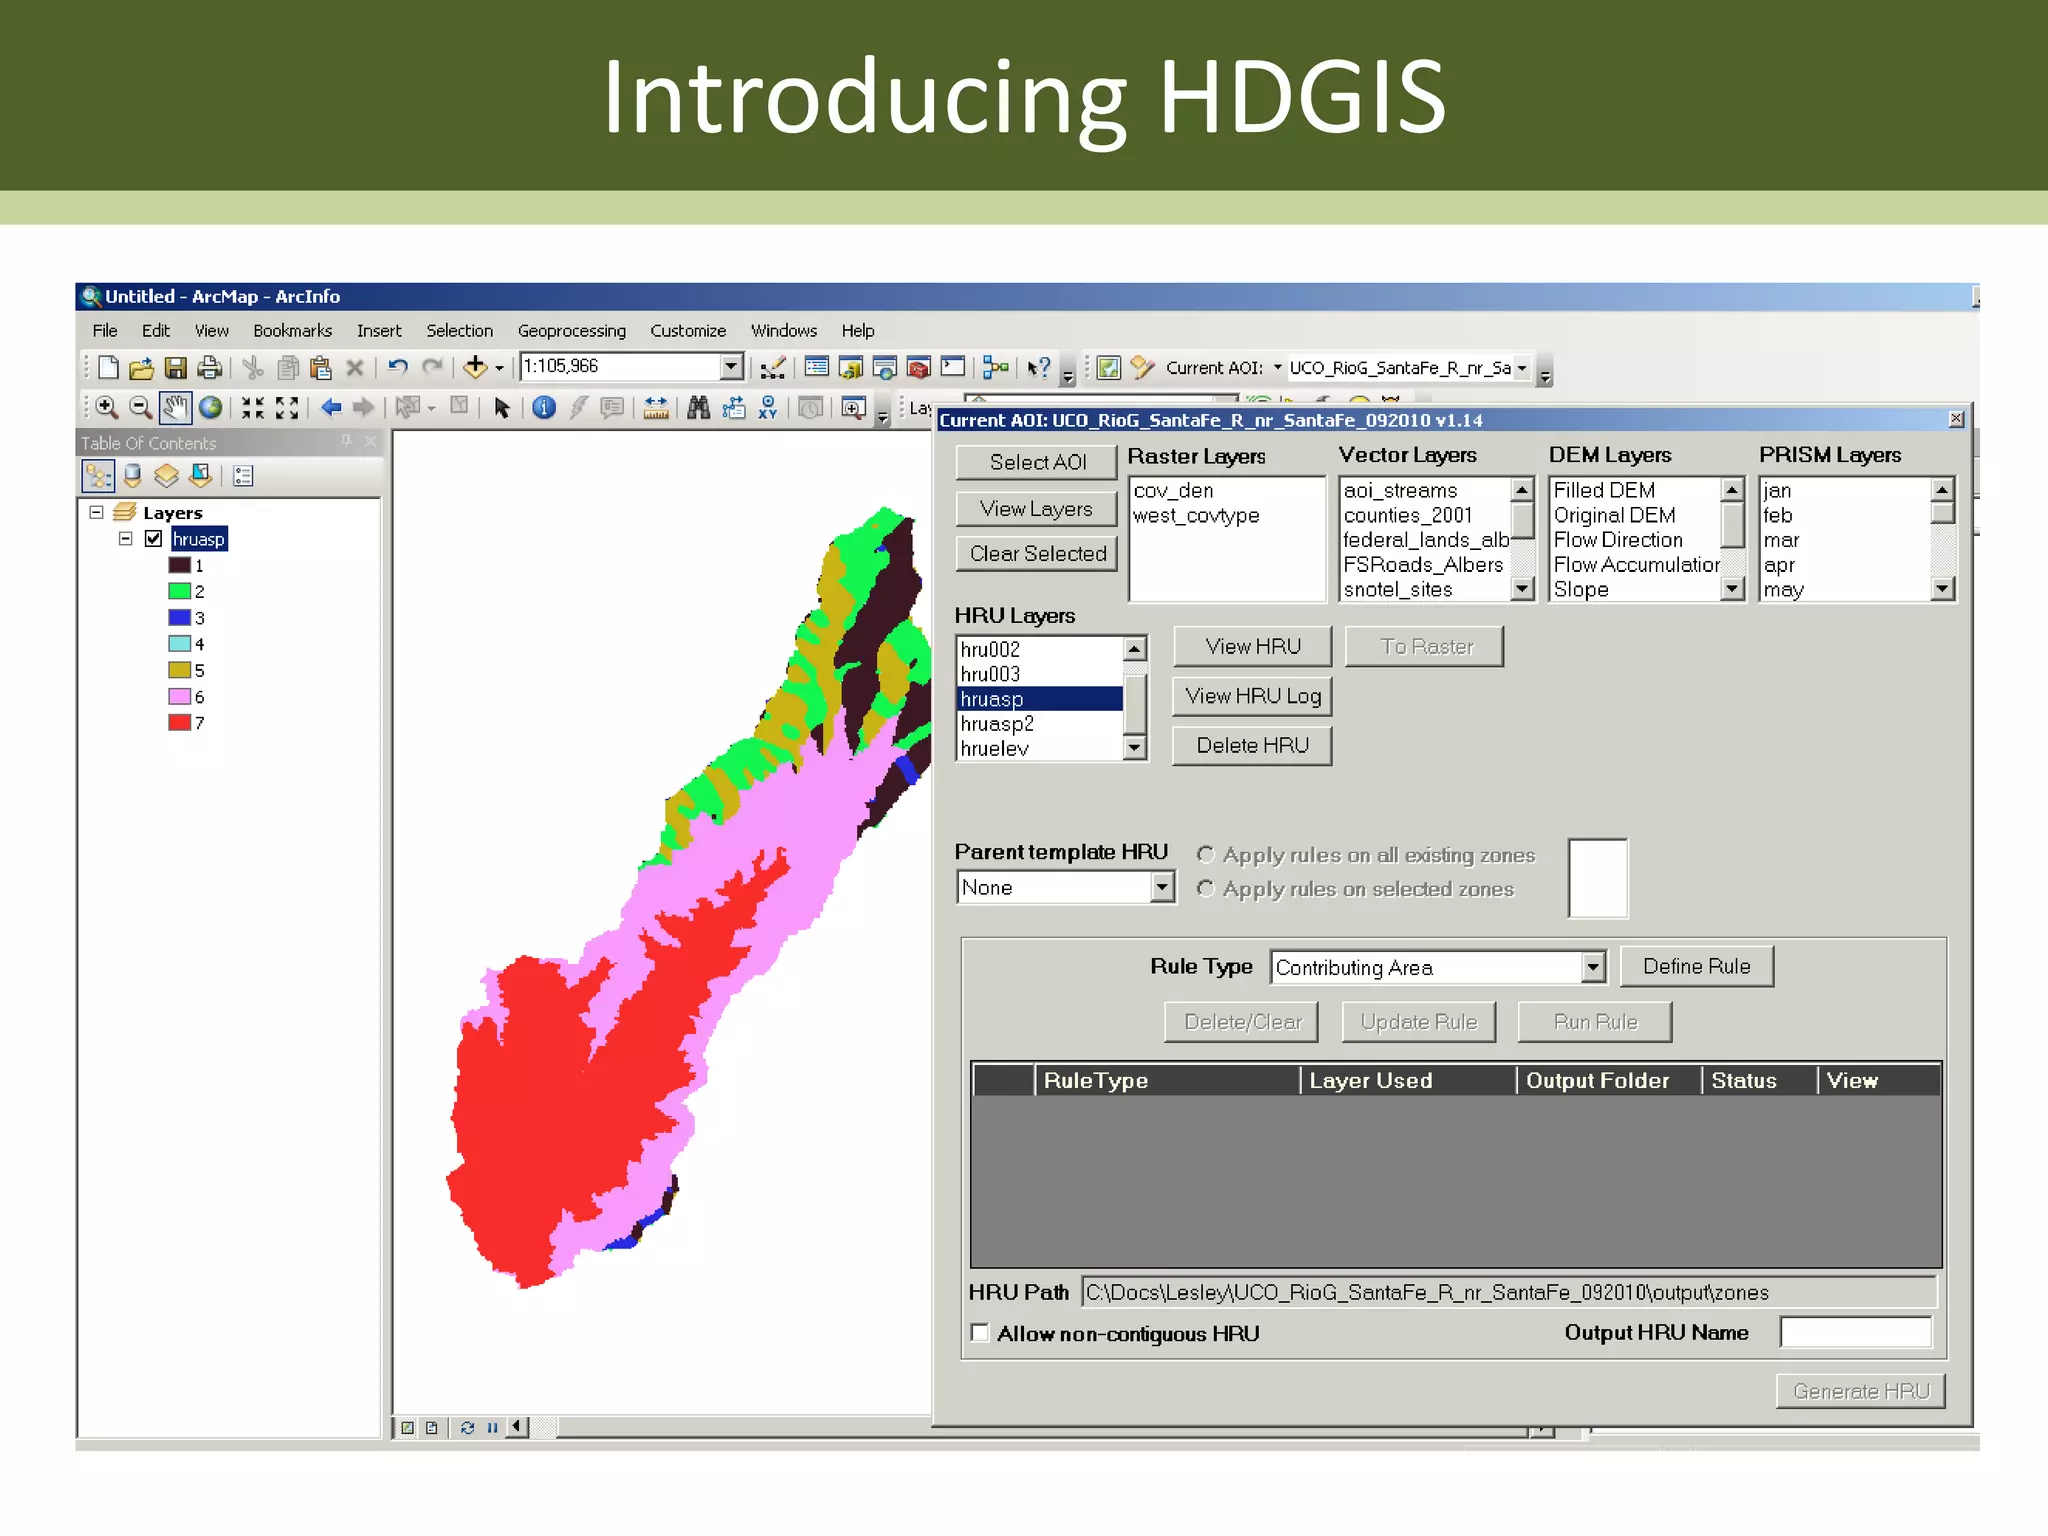Click the red legend swatch for class 7
2048x1536 pixels.
pyautogui.click(x=179, y=722)
